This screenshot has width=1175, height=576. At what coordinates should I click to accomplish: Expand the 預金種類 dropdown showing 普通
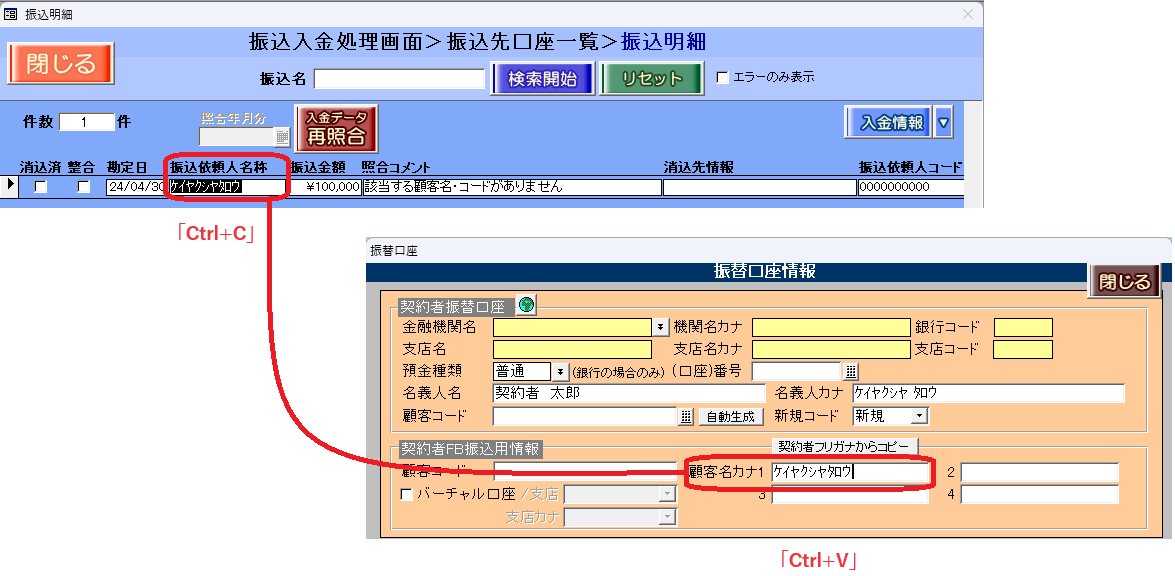tap(561, 371)
